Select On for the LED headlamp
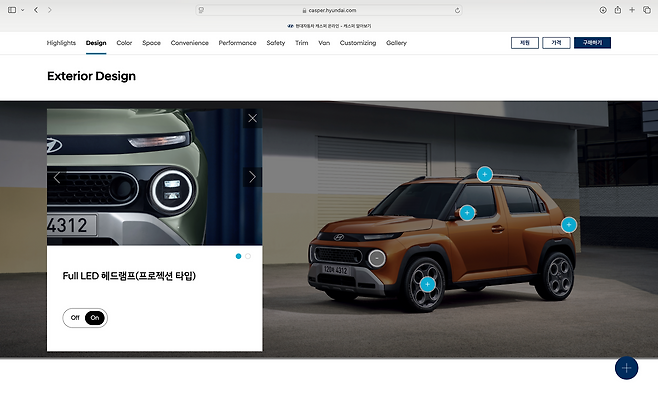658x411 pixels. pos(95,318)
